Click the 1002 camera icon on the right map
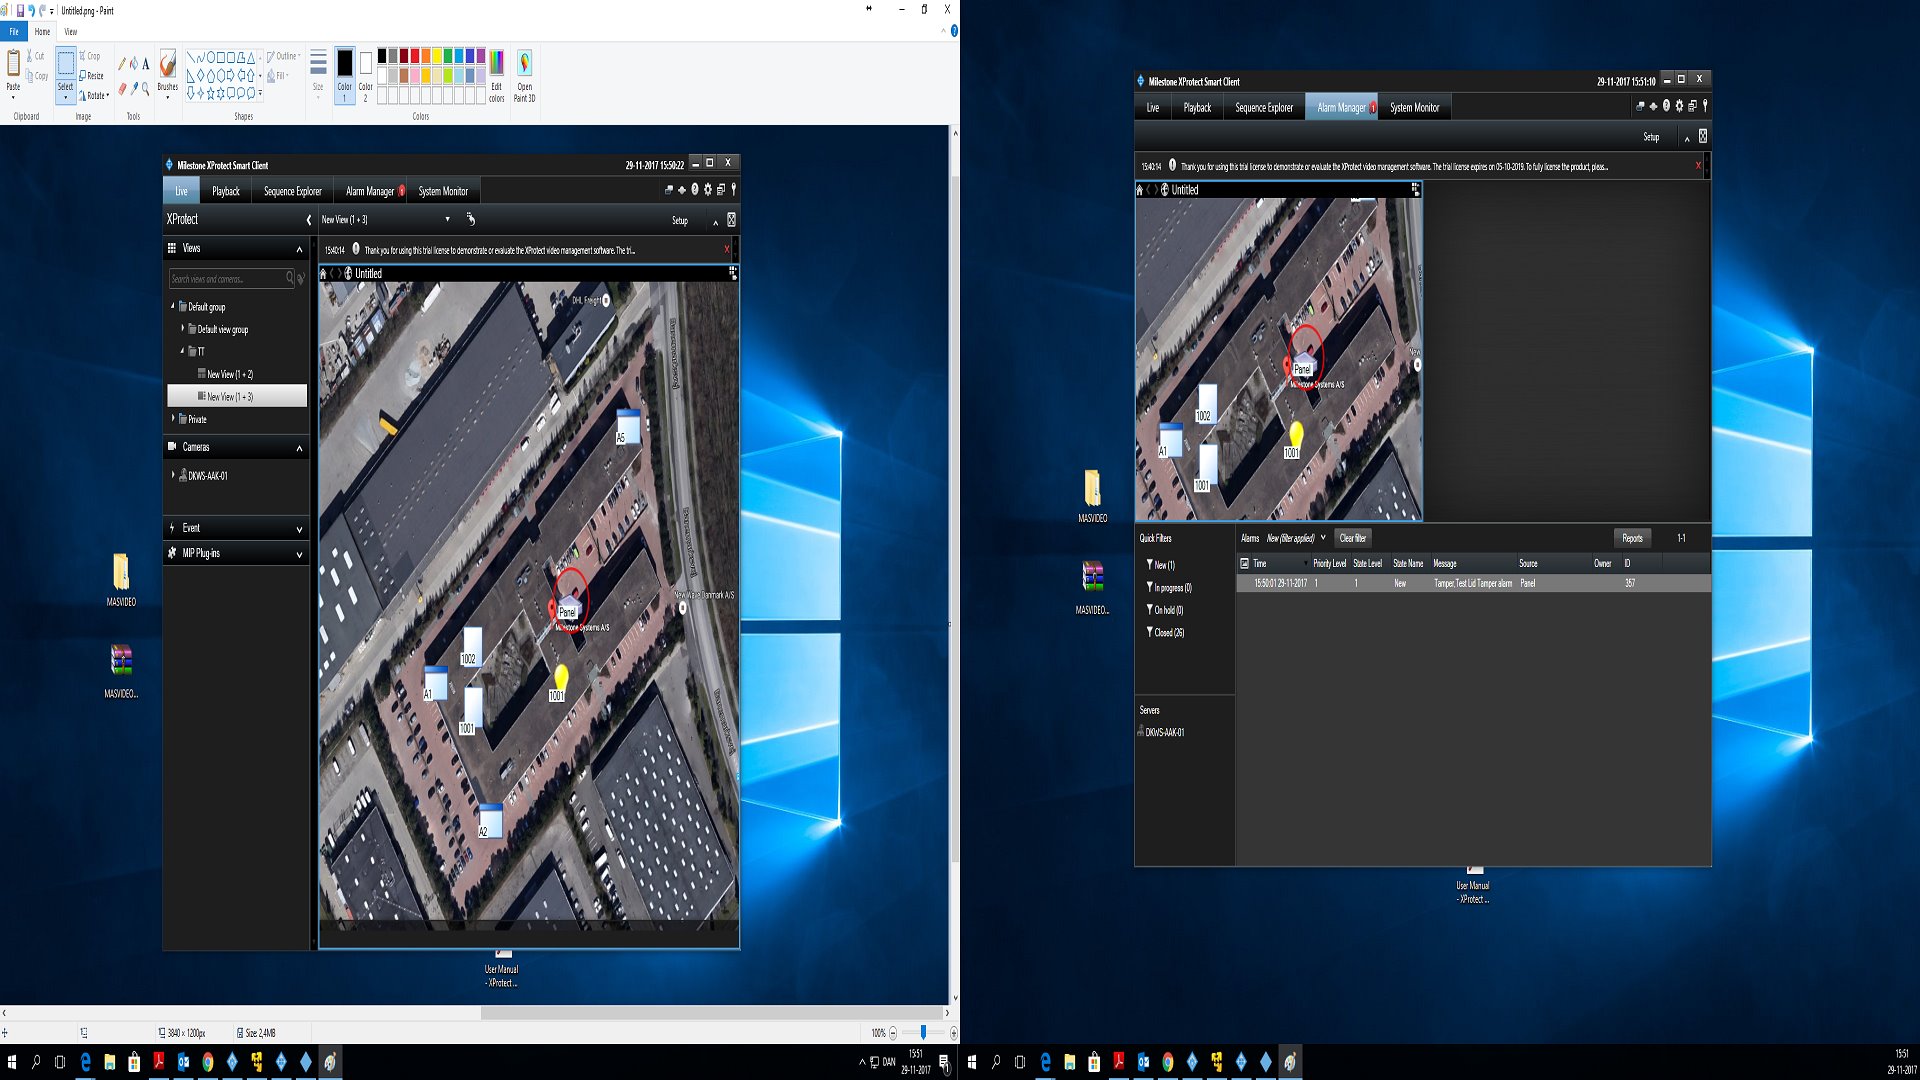This screenshot has height=1080, width=1920. coord(1207,402)
